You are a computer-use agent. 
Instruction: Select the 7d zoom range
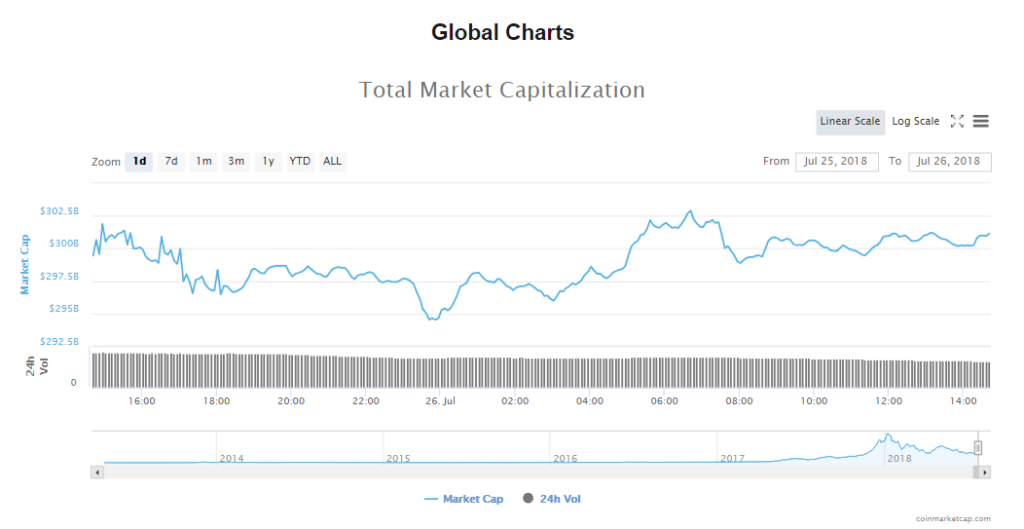click(x=171, y=161)
